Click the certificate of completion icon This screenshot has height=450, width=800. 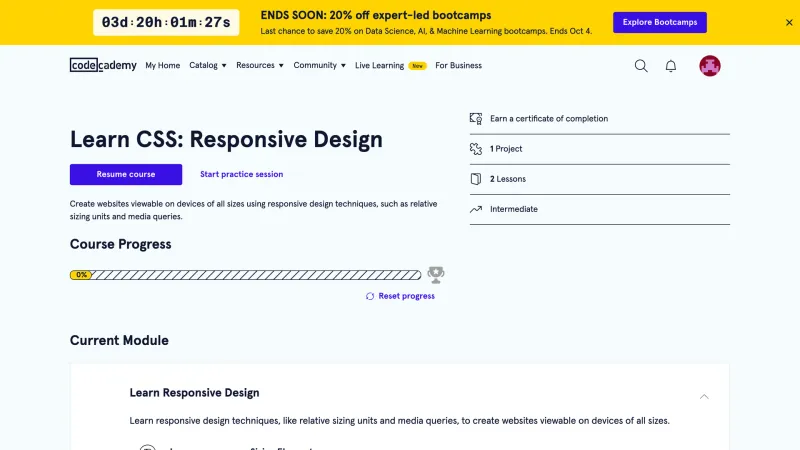click(x=476, y=119)
